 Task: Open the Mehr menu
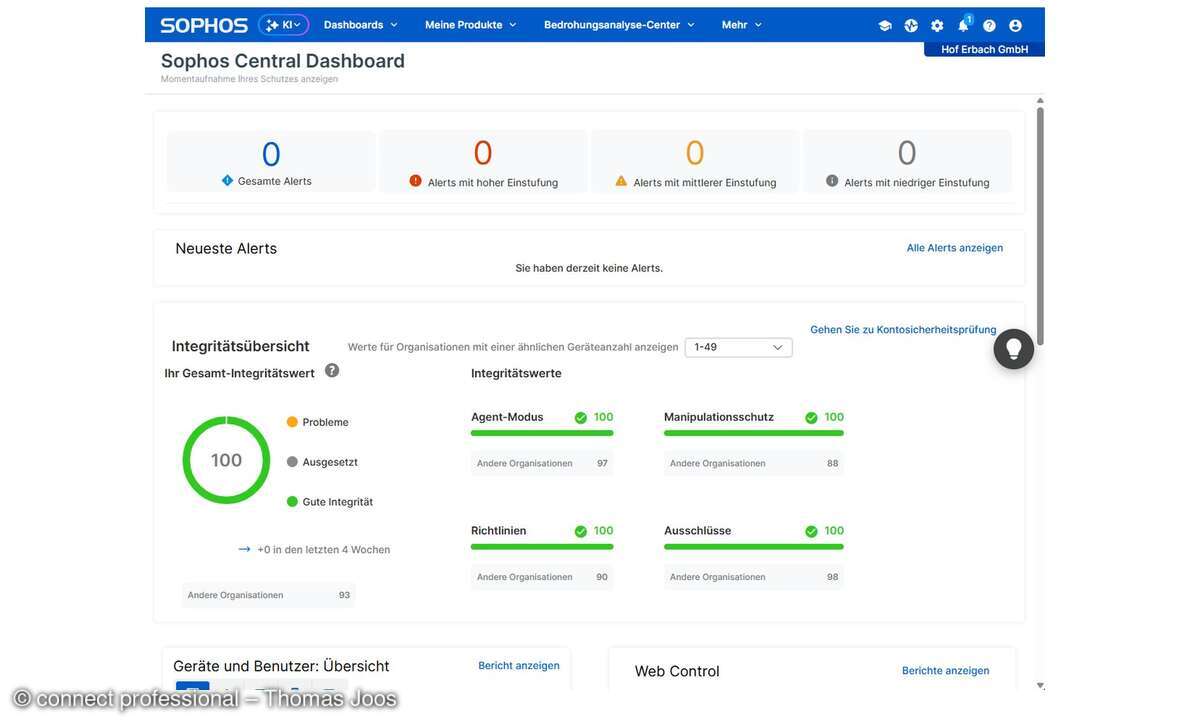coord(742,25)
